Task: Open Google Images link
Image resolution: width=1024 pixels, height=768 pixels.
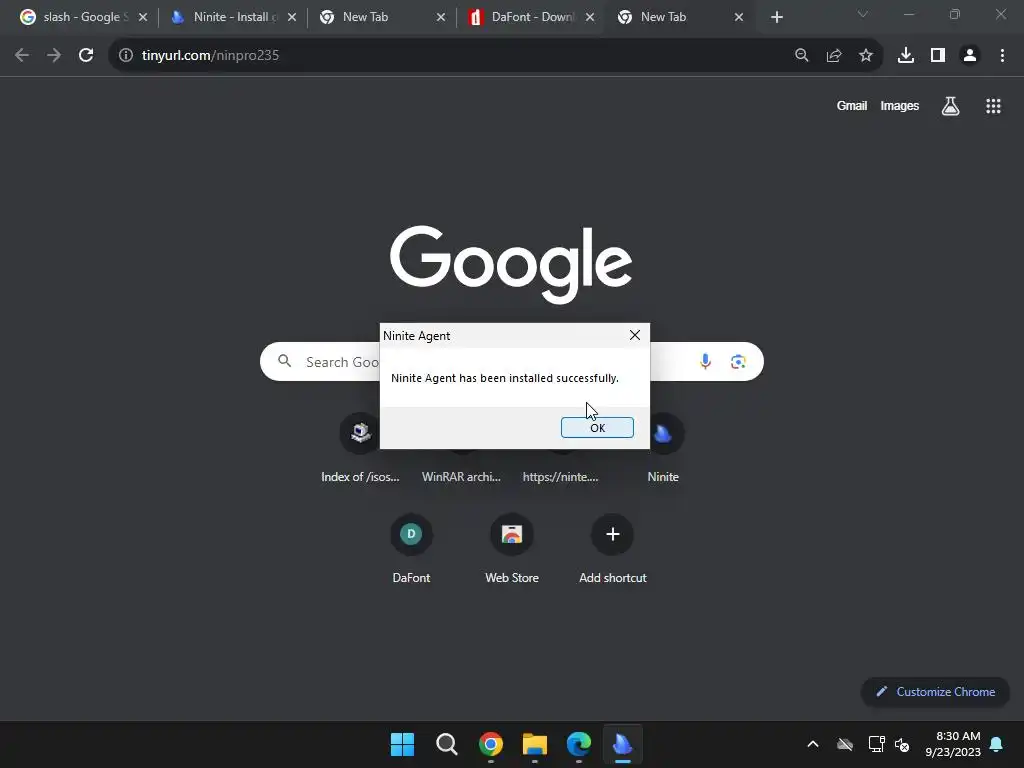Action: tap(899, 106)
